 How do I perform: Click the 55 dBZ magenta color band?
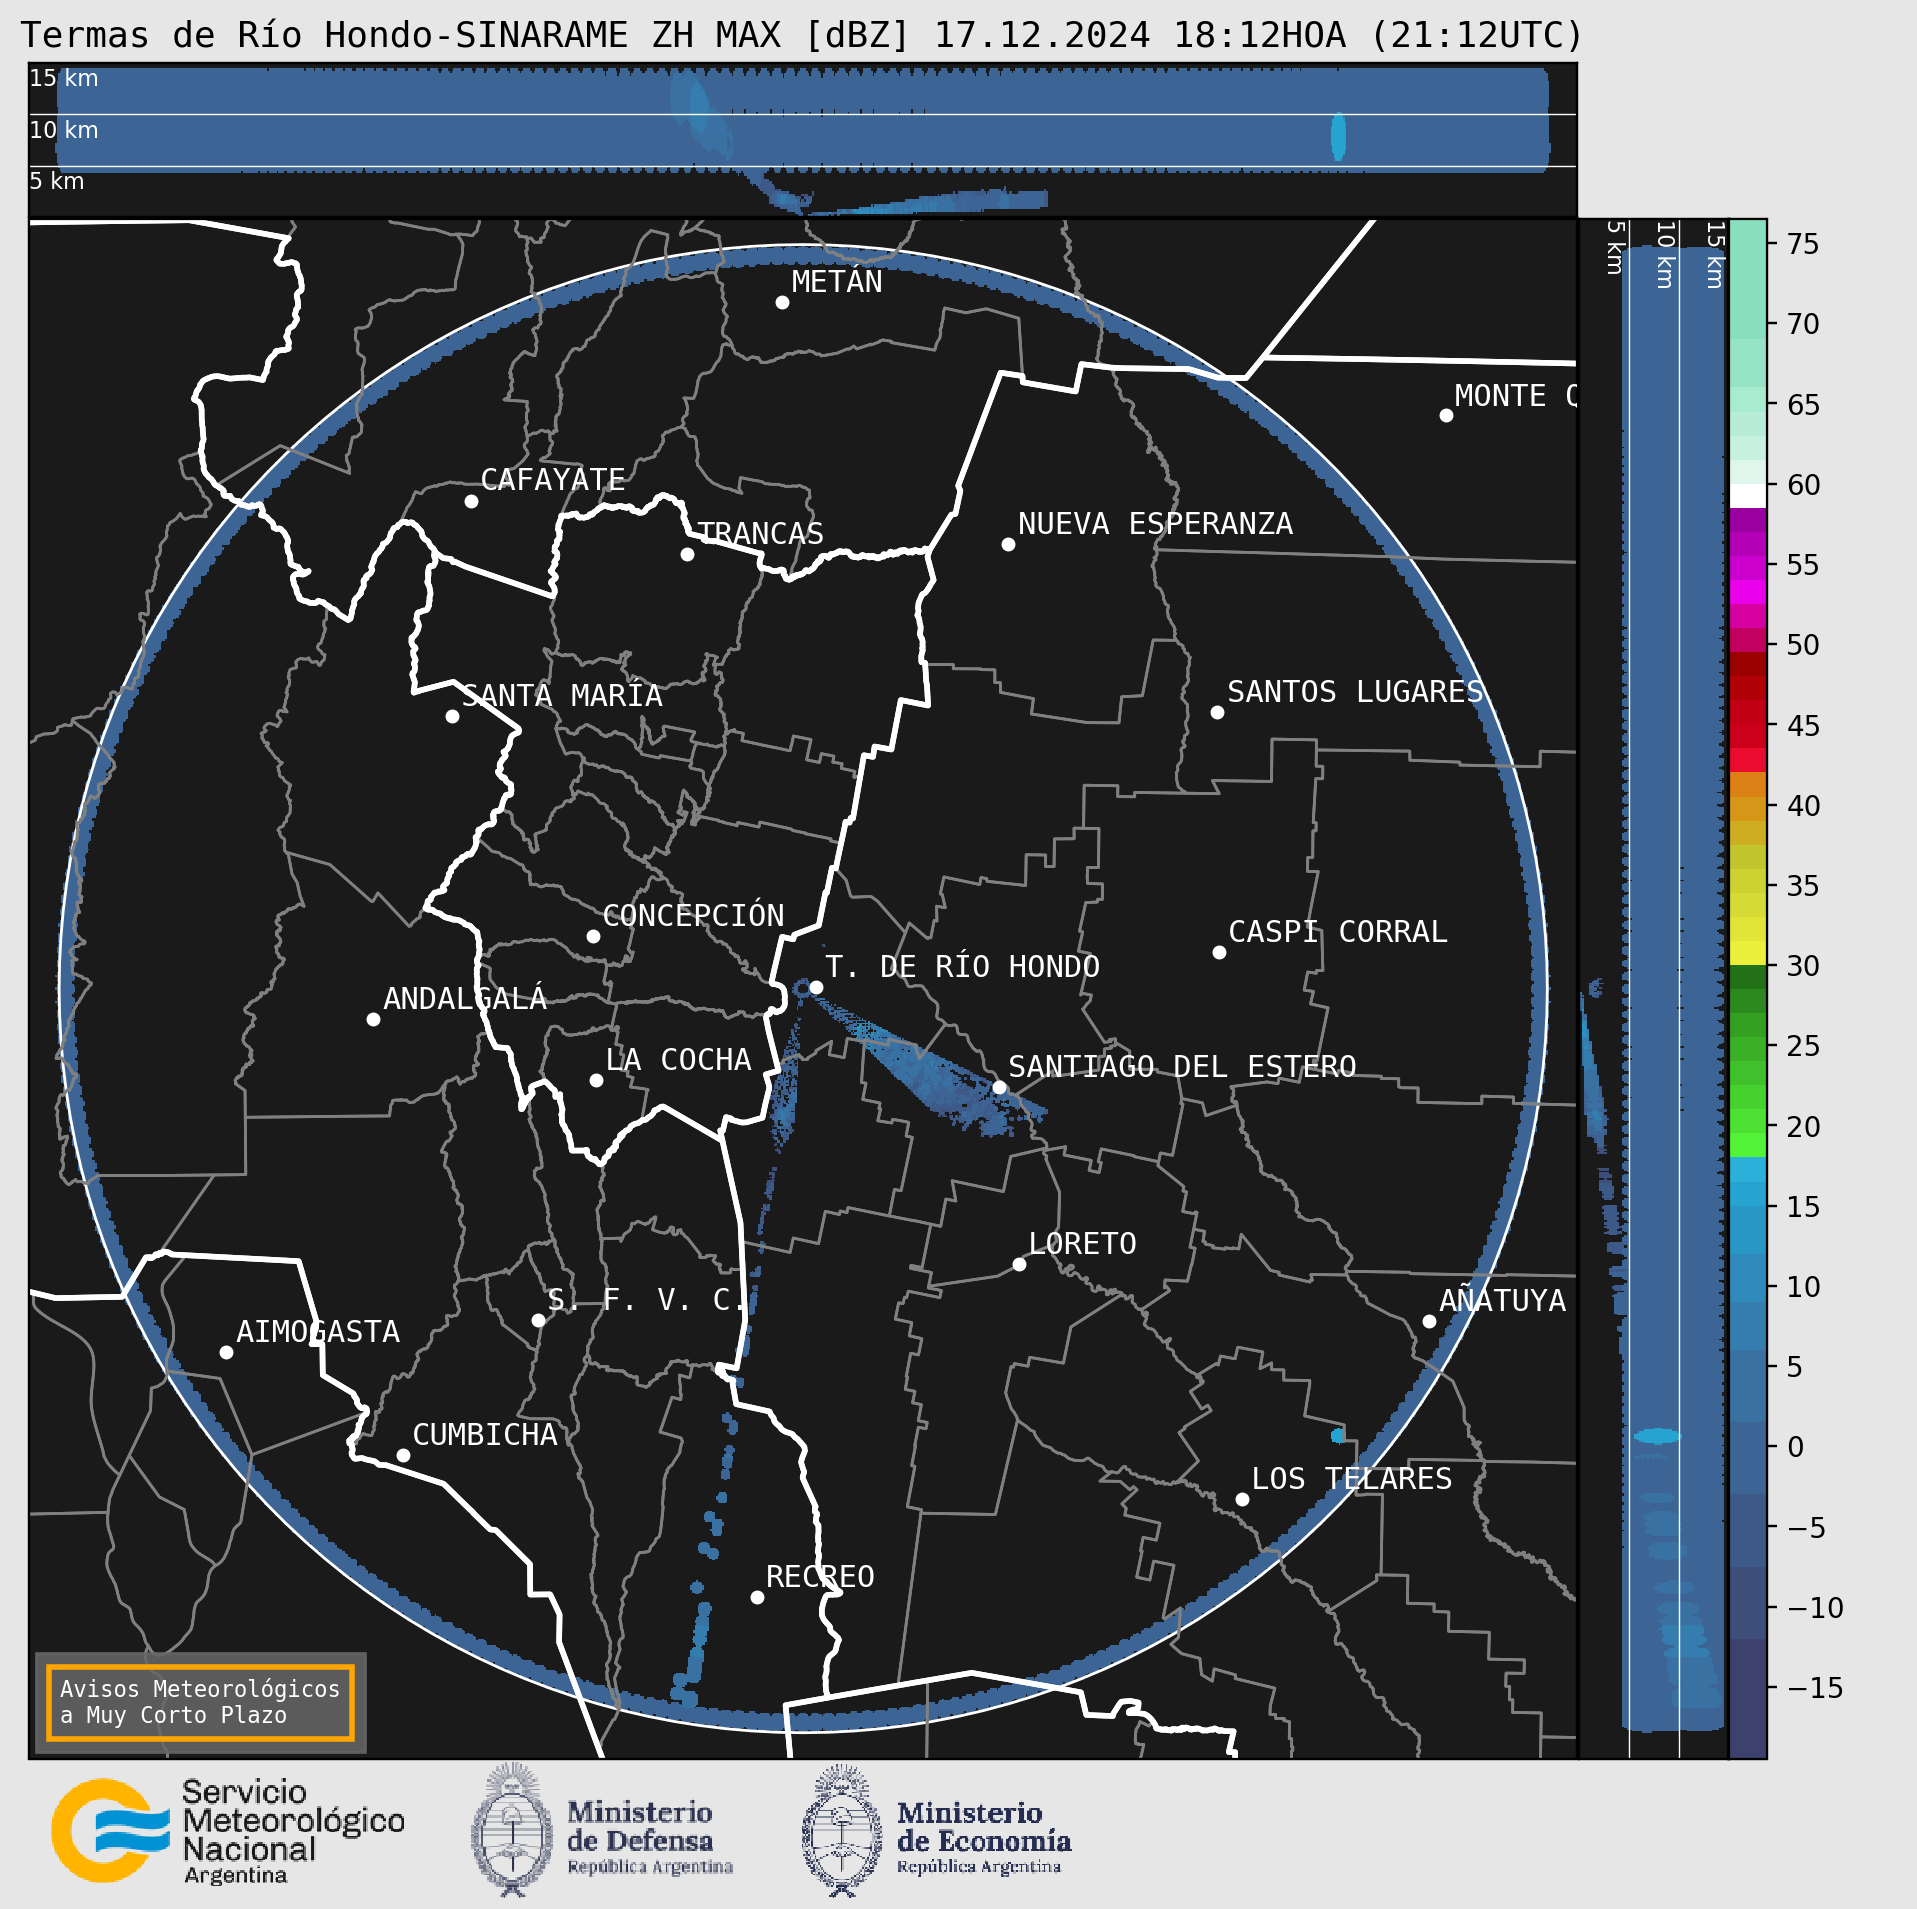(x=1748, y=568)
